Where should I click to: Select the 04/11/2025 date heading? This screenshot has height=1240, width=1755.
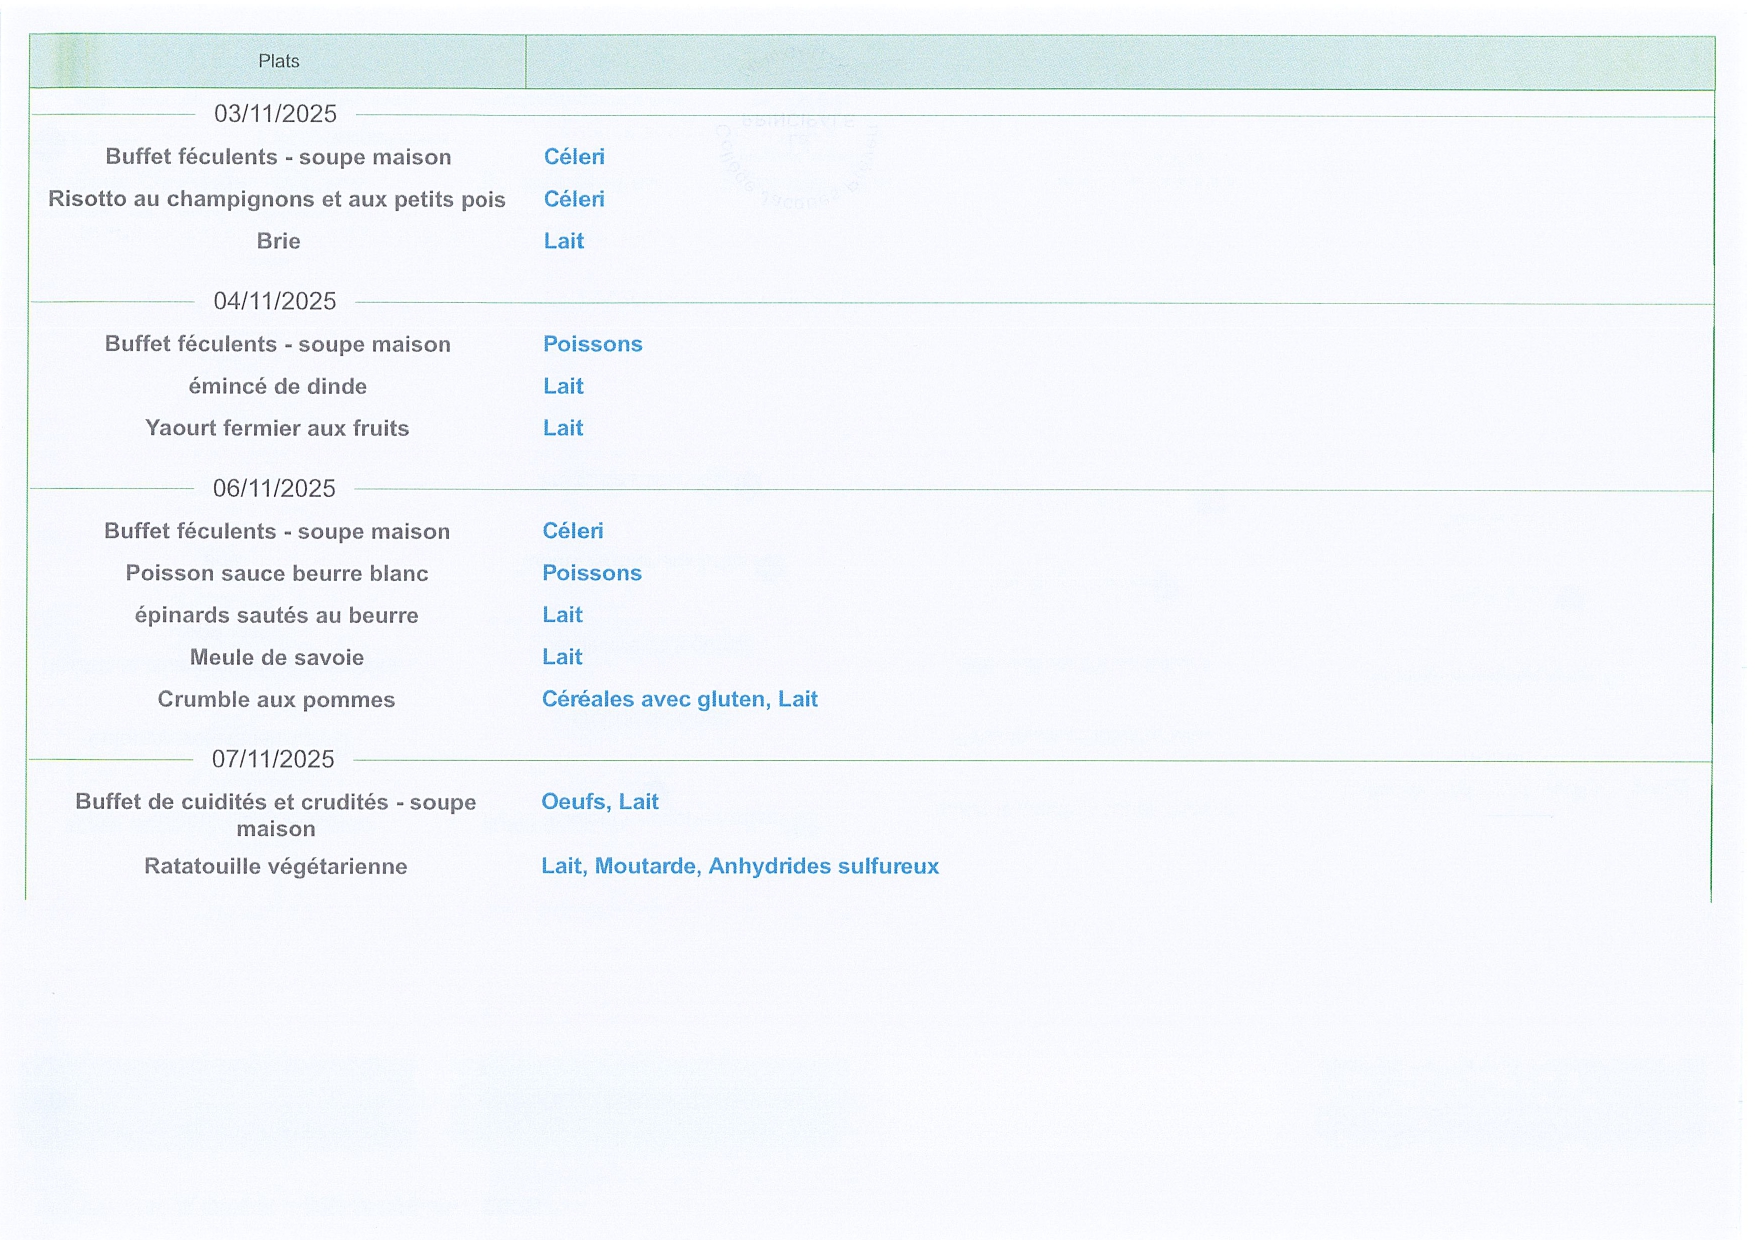275,301
